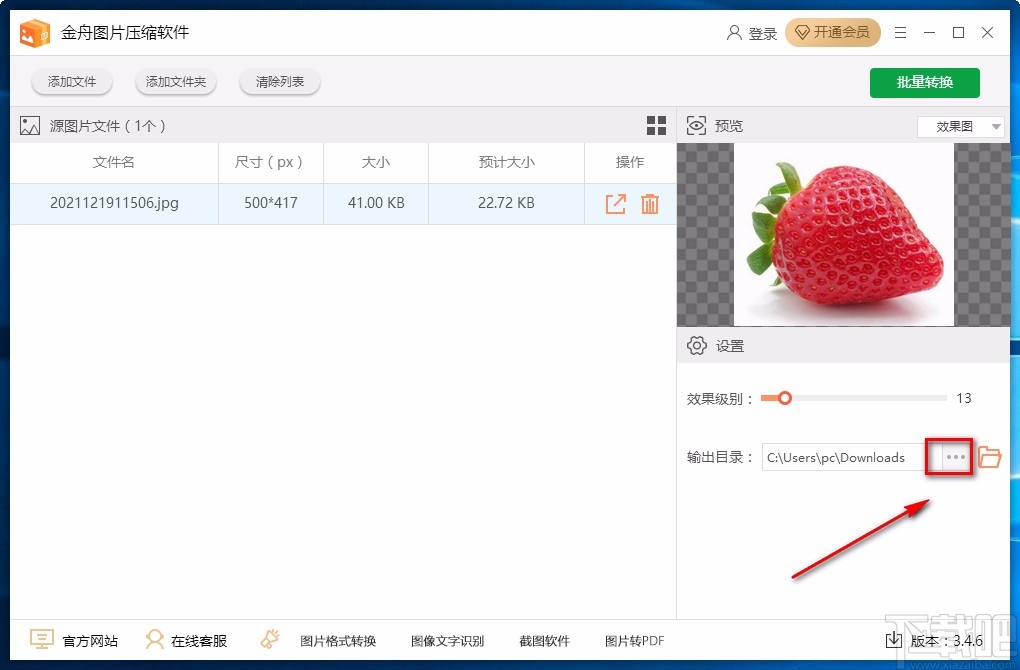1020x670 pixels.
Task: Click the 登录 person icon
Action: tap(734, 32)
